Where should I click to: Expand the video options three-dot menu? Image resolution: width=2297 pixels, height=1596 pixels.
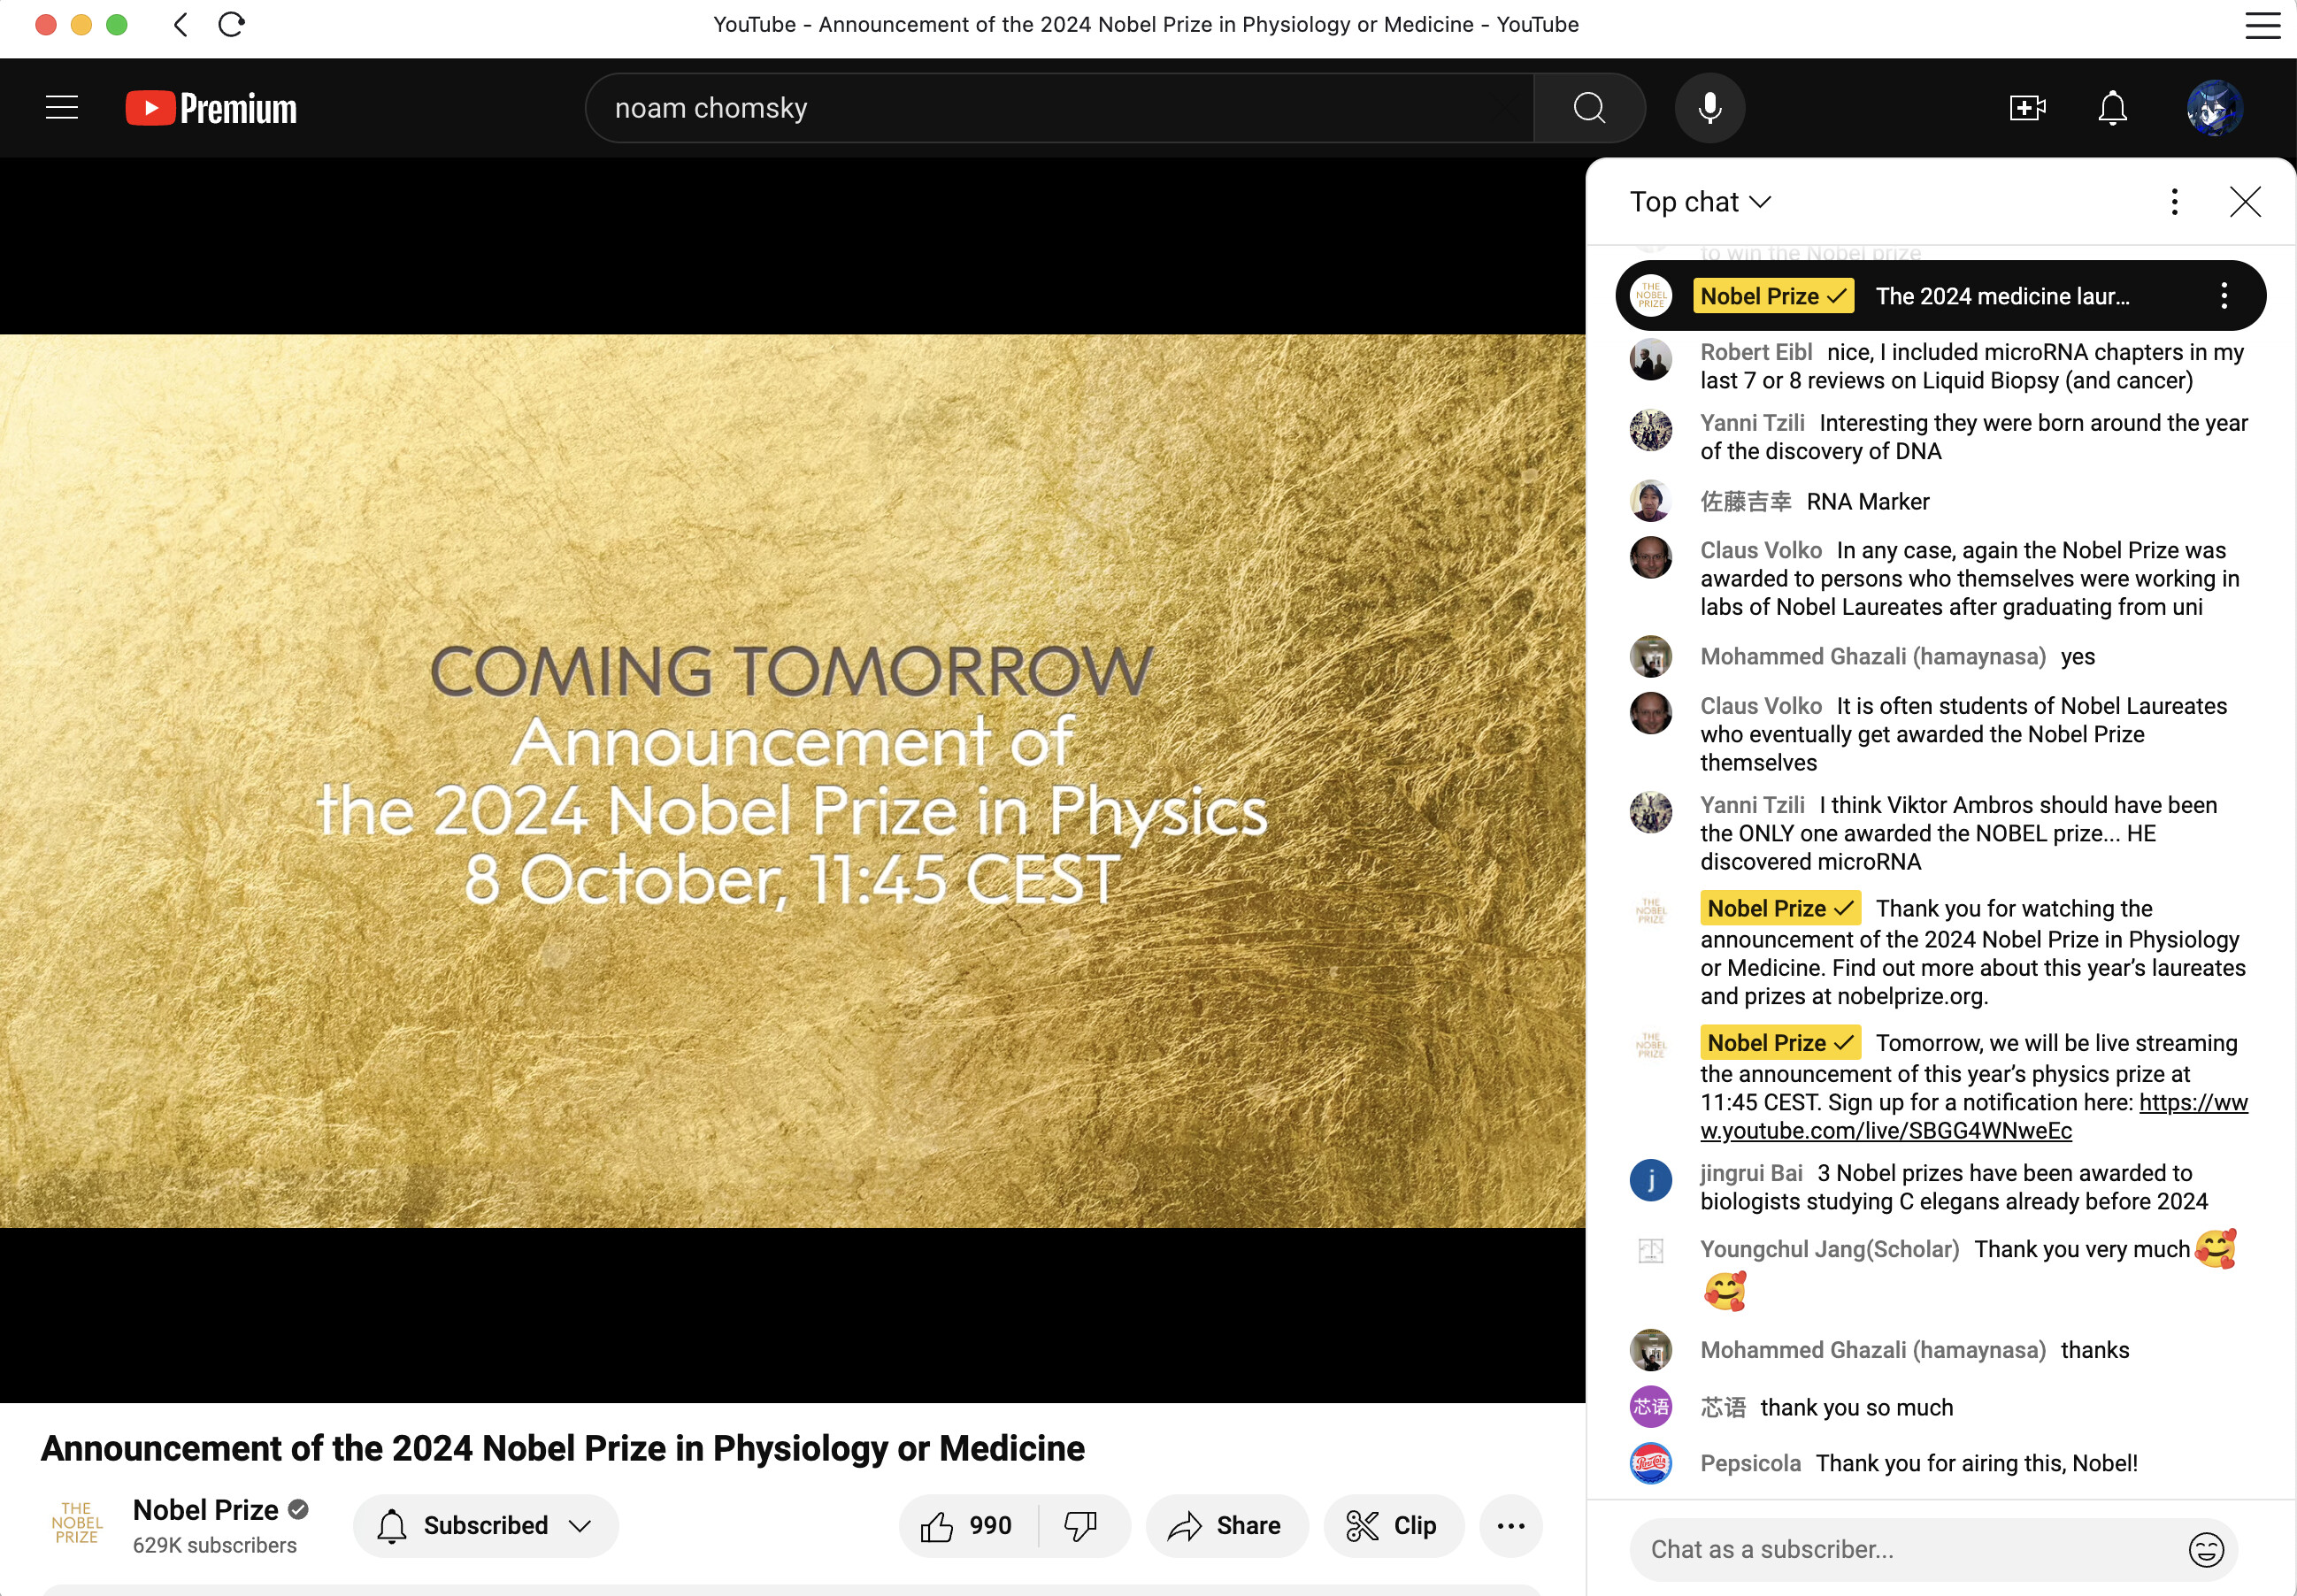[1511, 1526]
